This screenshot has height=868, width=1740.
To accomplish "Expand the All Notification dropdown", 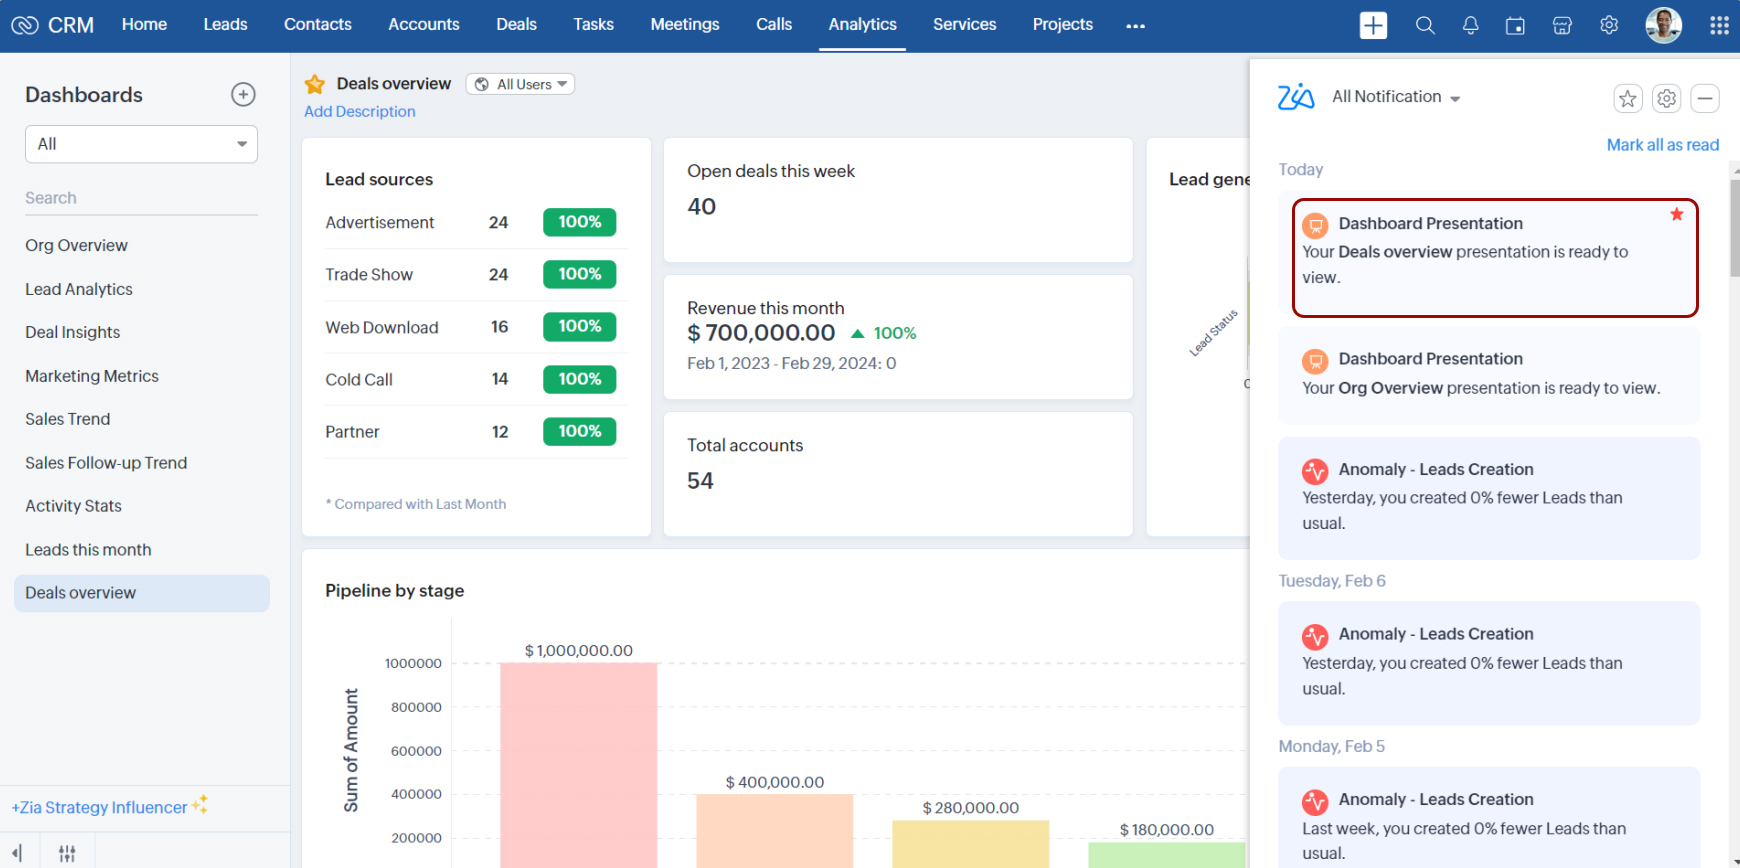I will click(1396, 97).
